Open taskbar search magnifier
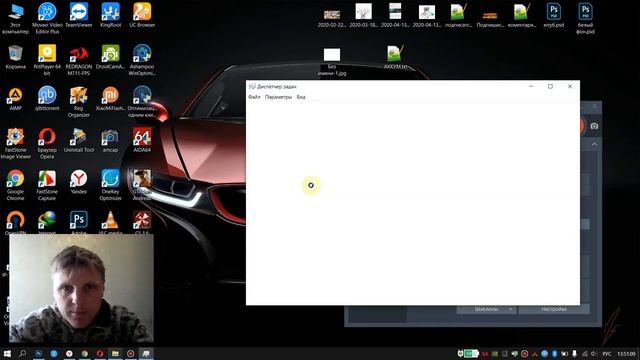This screenshot has width=640, height=360. [x=22, y=353]
